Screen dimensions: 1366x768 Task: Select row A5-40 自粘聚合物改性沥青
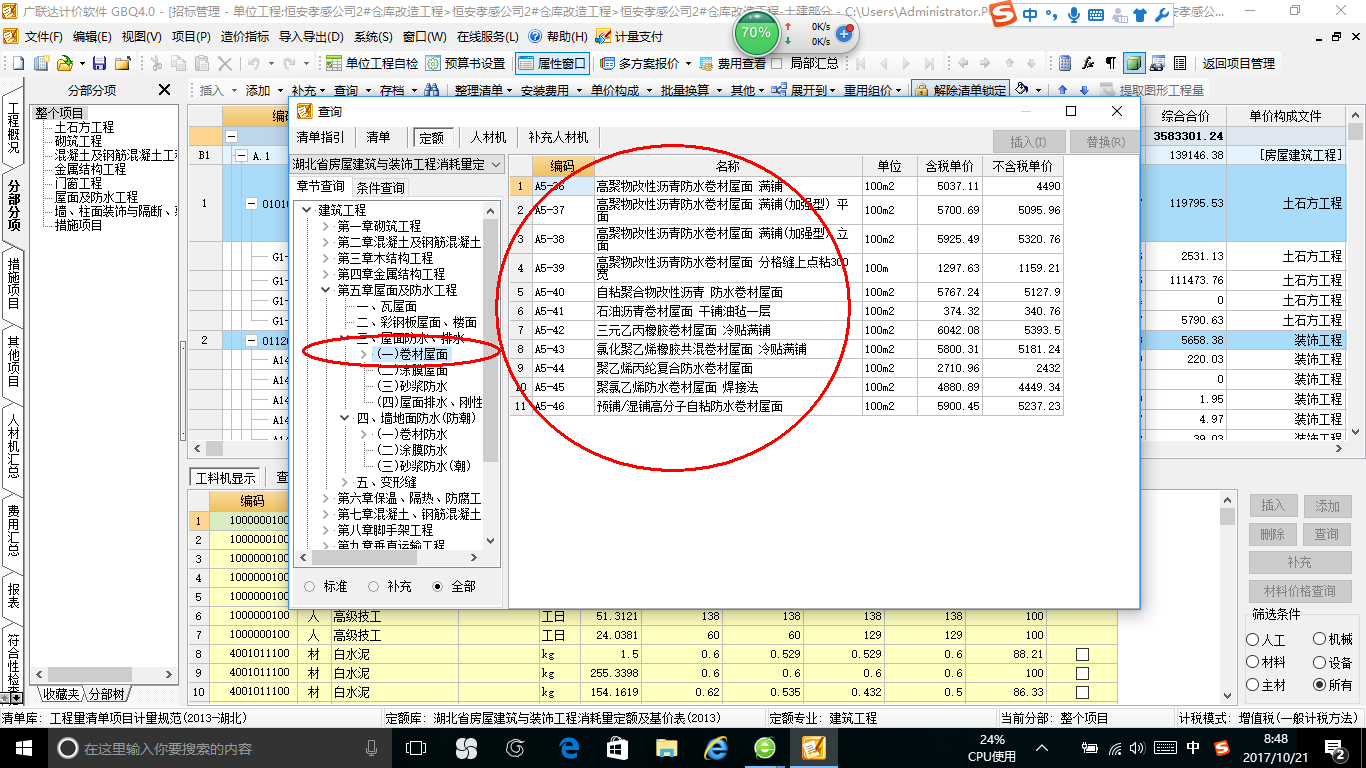(786, 292)
